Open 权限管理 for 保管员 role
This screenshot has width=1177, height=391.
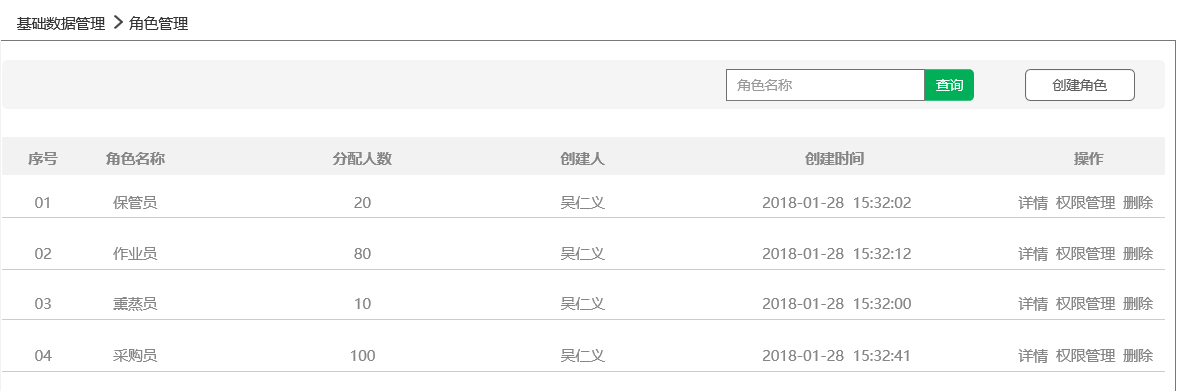1085,203
